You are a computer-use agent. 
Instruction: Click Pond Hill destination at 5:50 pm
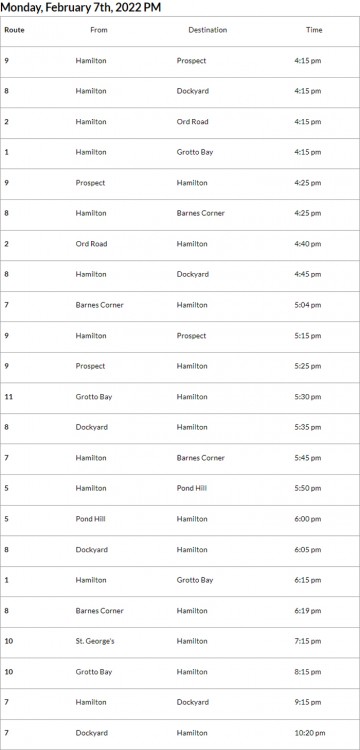tap(192, 488)
